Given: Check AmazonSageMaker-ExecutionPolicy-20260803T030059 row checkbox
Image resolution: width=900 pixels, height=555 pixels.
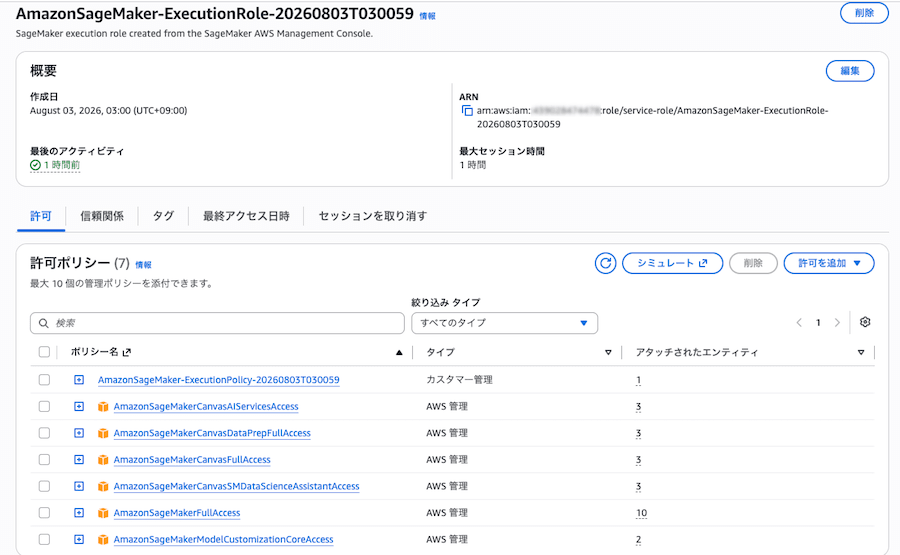Looking at the screenshot, I should point(44,380).
